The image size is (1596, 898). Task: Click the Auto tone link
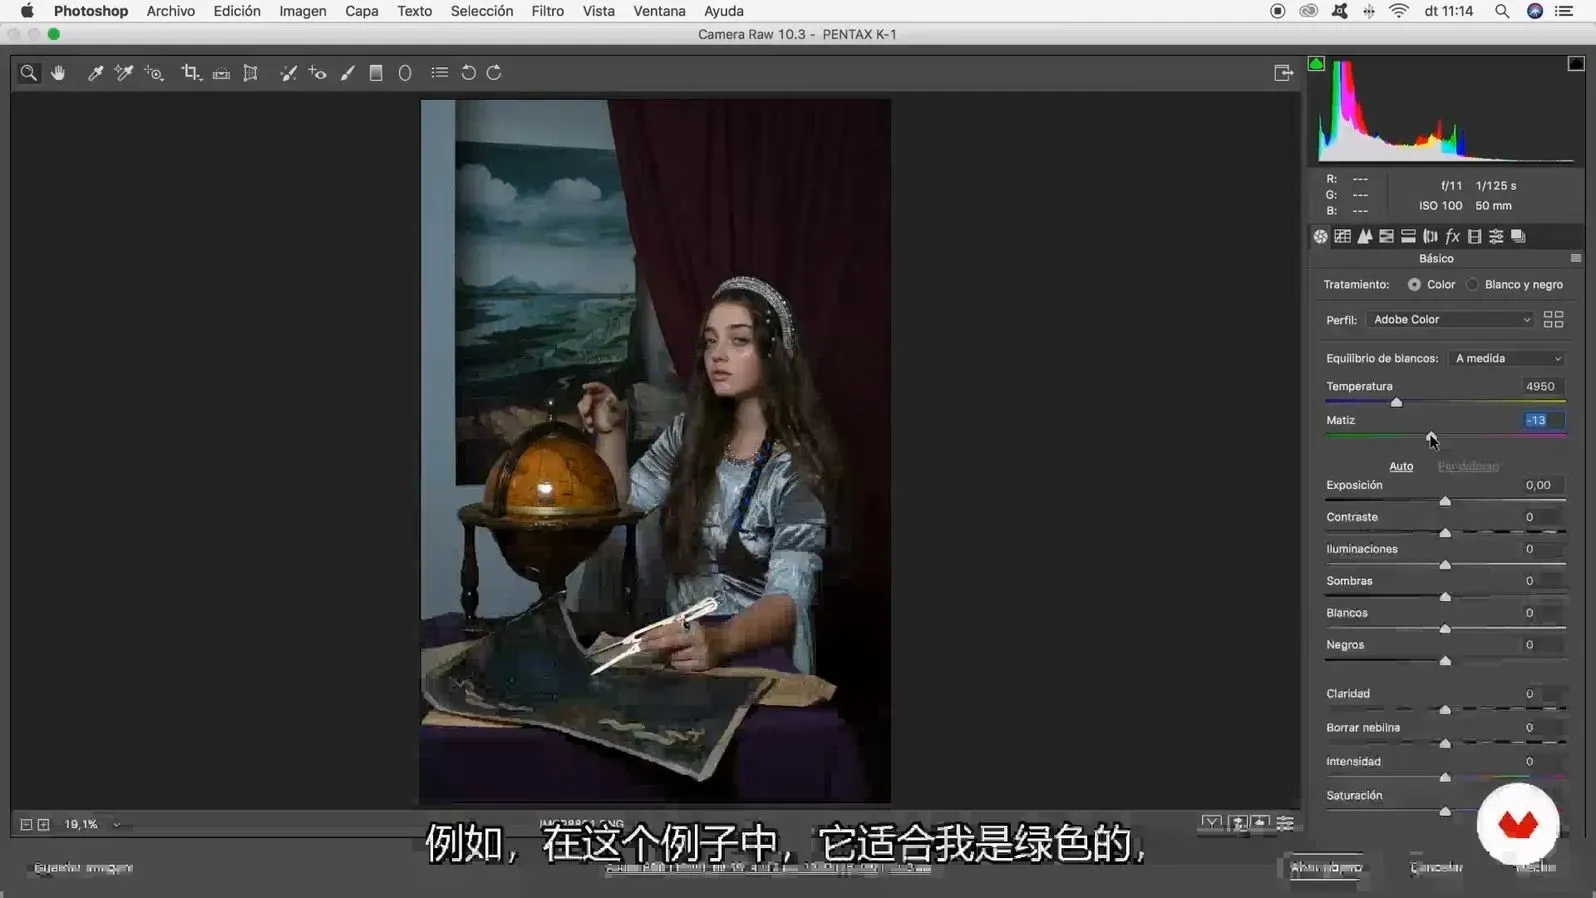1401,467
